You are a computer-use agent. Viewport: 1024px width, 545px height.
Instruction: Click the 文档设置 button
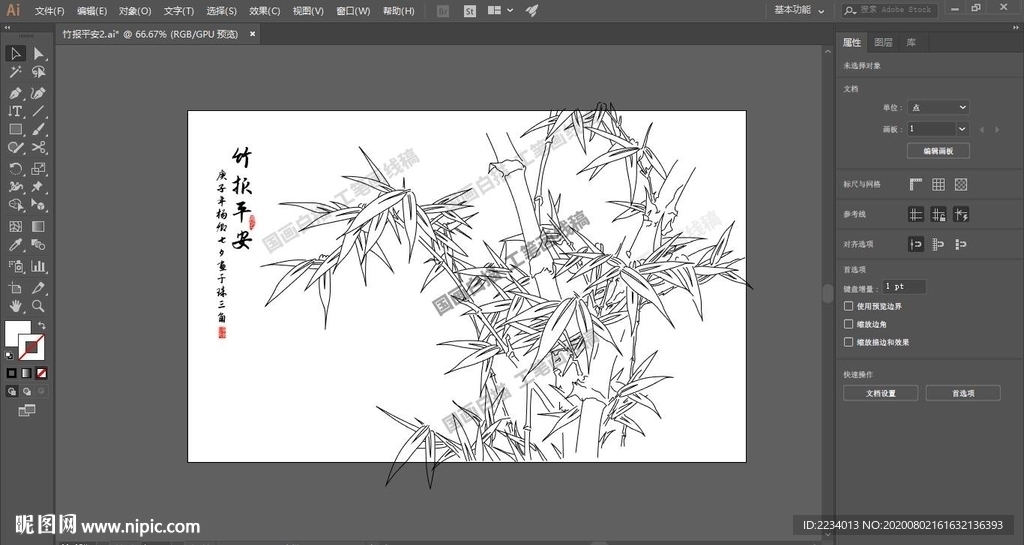880,393
